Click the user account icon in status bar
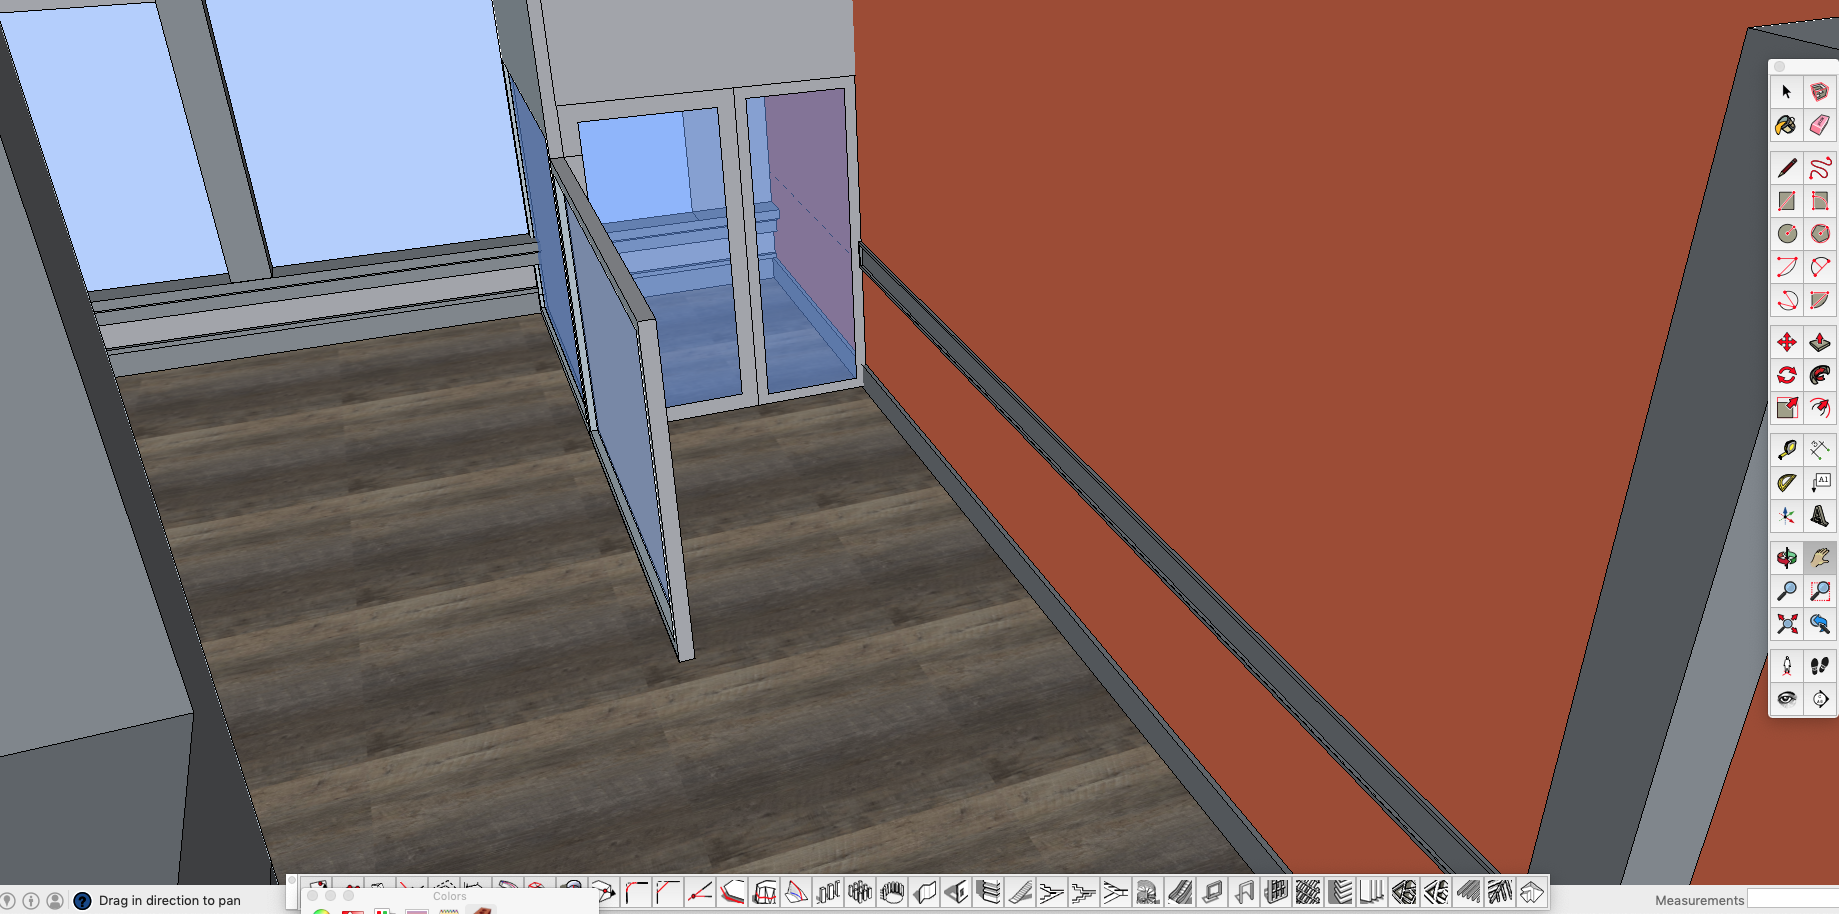Viewport: 1839px width, 914px height. pyautogui.click(x=55, y=900)
